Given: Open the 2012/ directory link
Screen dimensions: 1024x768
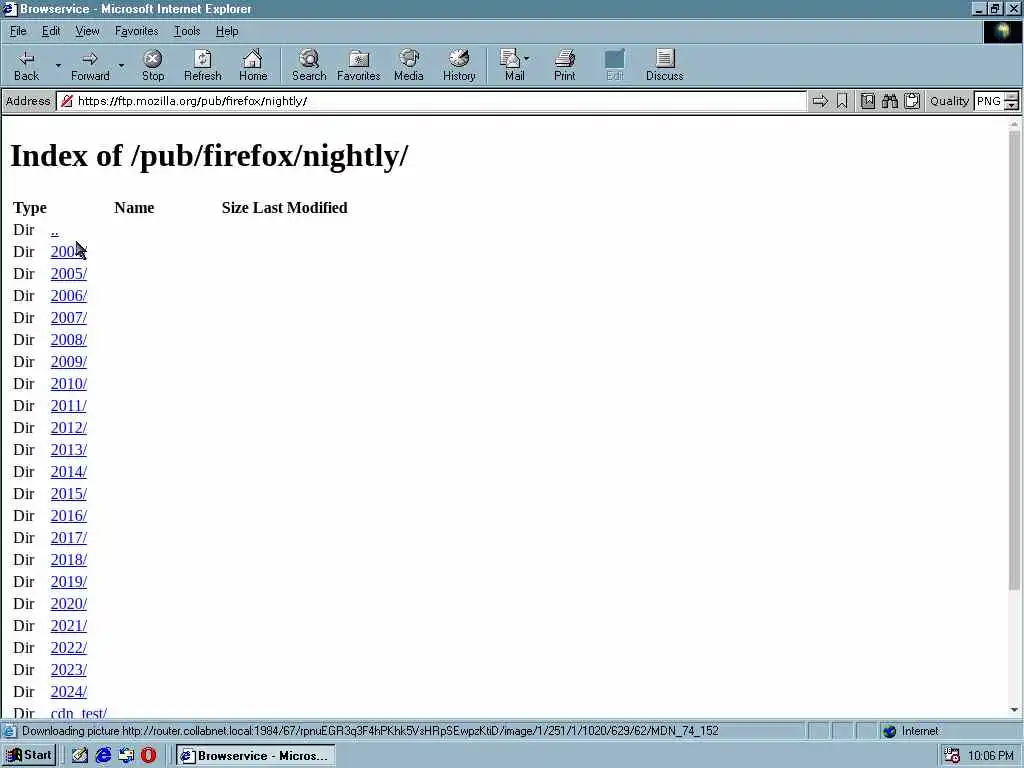Looking at the screenshot, I should [x=69, y=428].
